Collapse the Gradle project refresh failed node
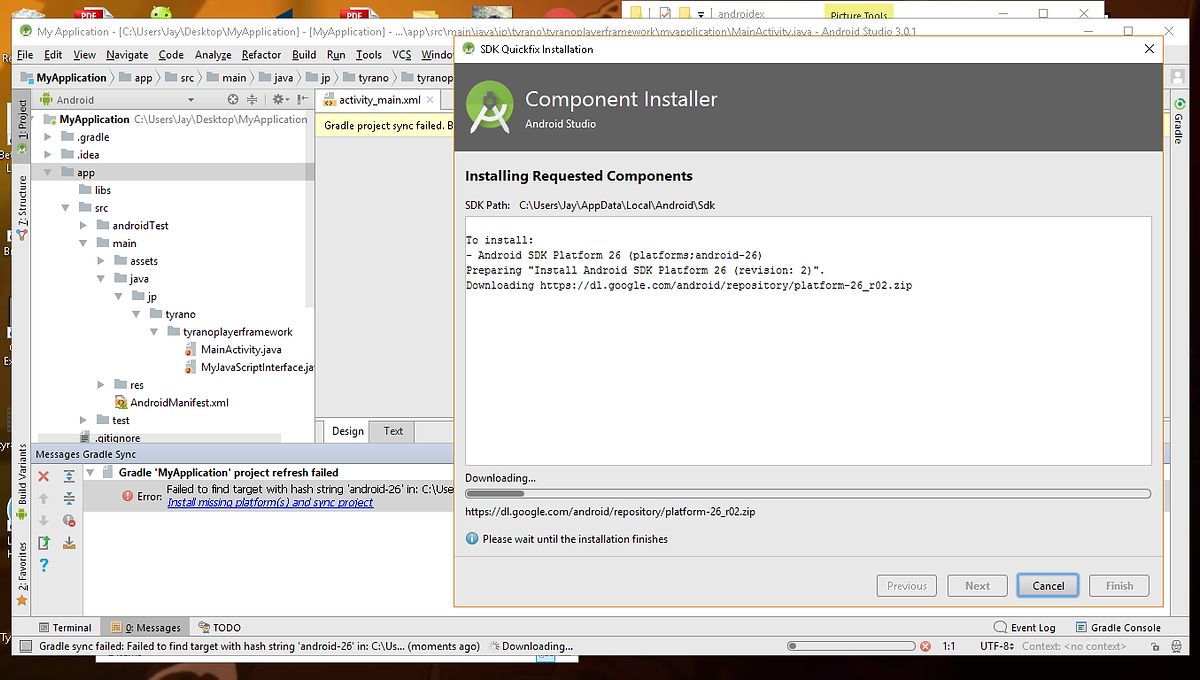The height and width of the screenshot is (680, 1200). [x=90, y=472]
